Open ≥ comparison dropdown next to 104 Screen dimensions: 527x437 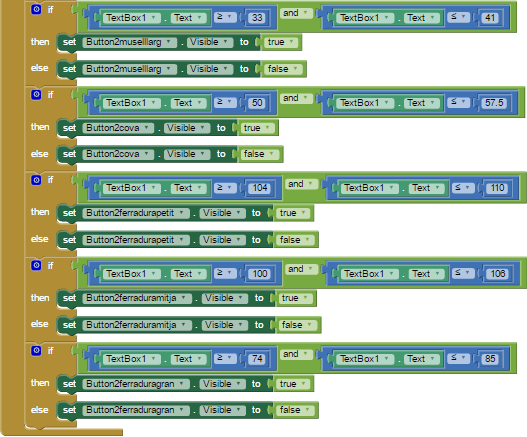(226, 188)
